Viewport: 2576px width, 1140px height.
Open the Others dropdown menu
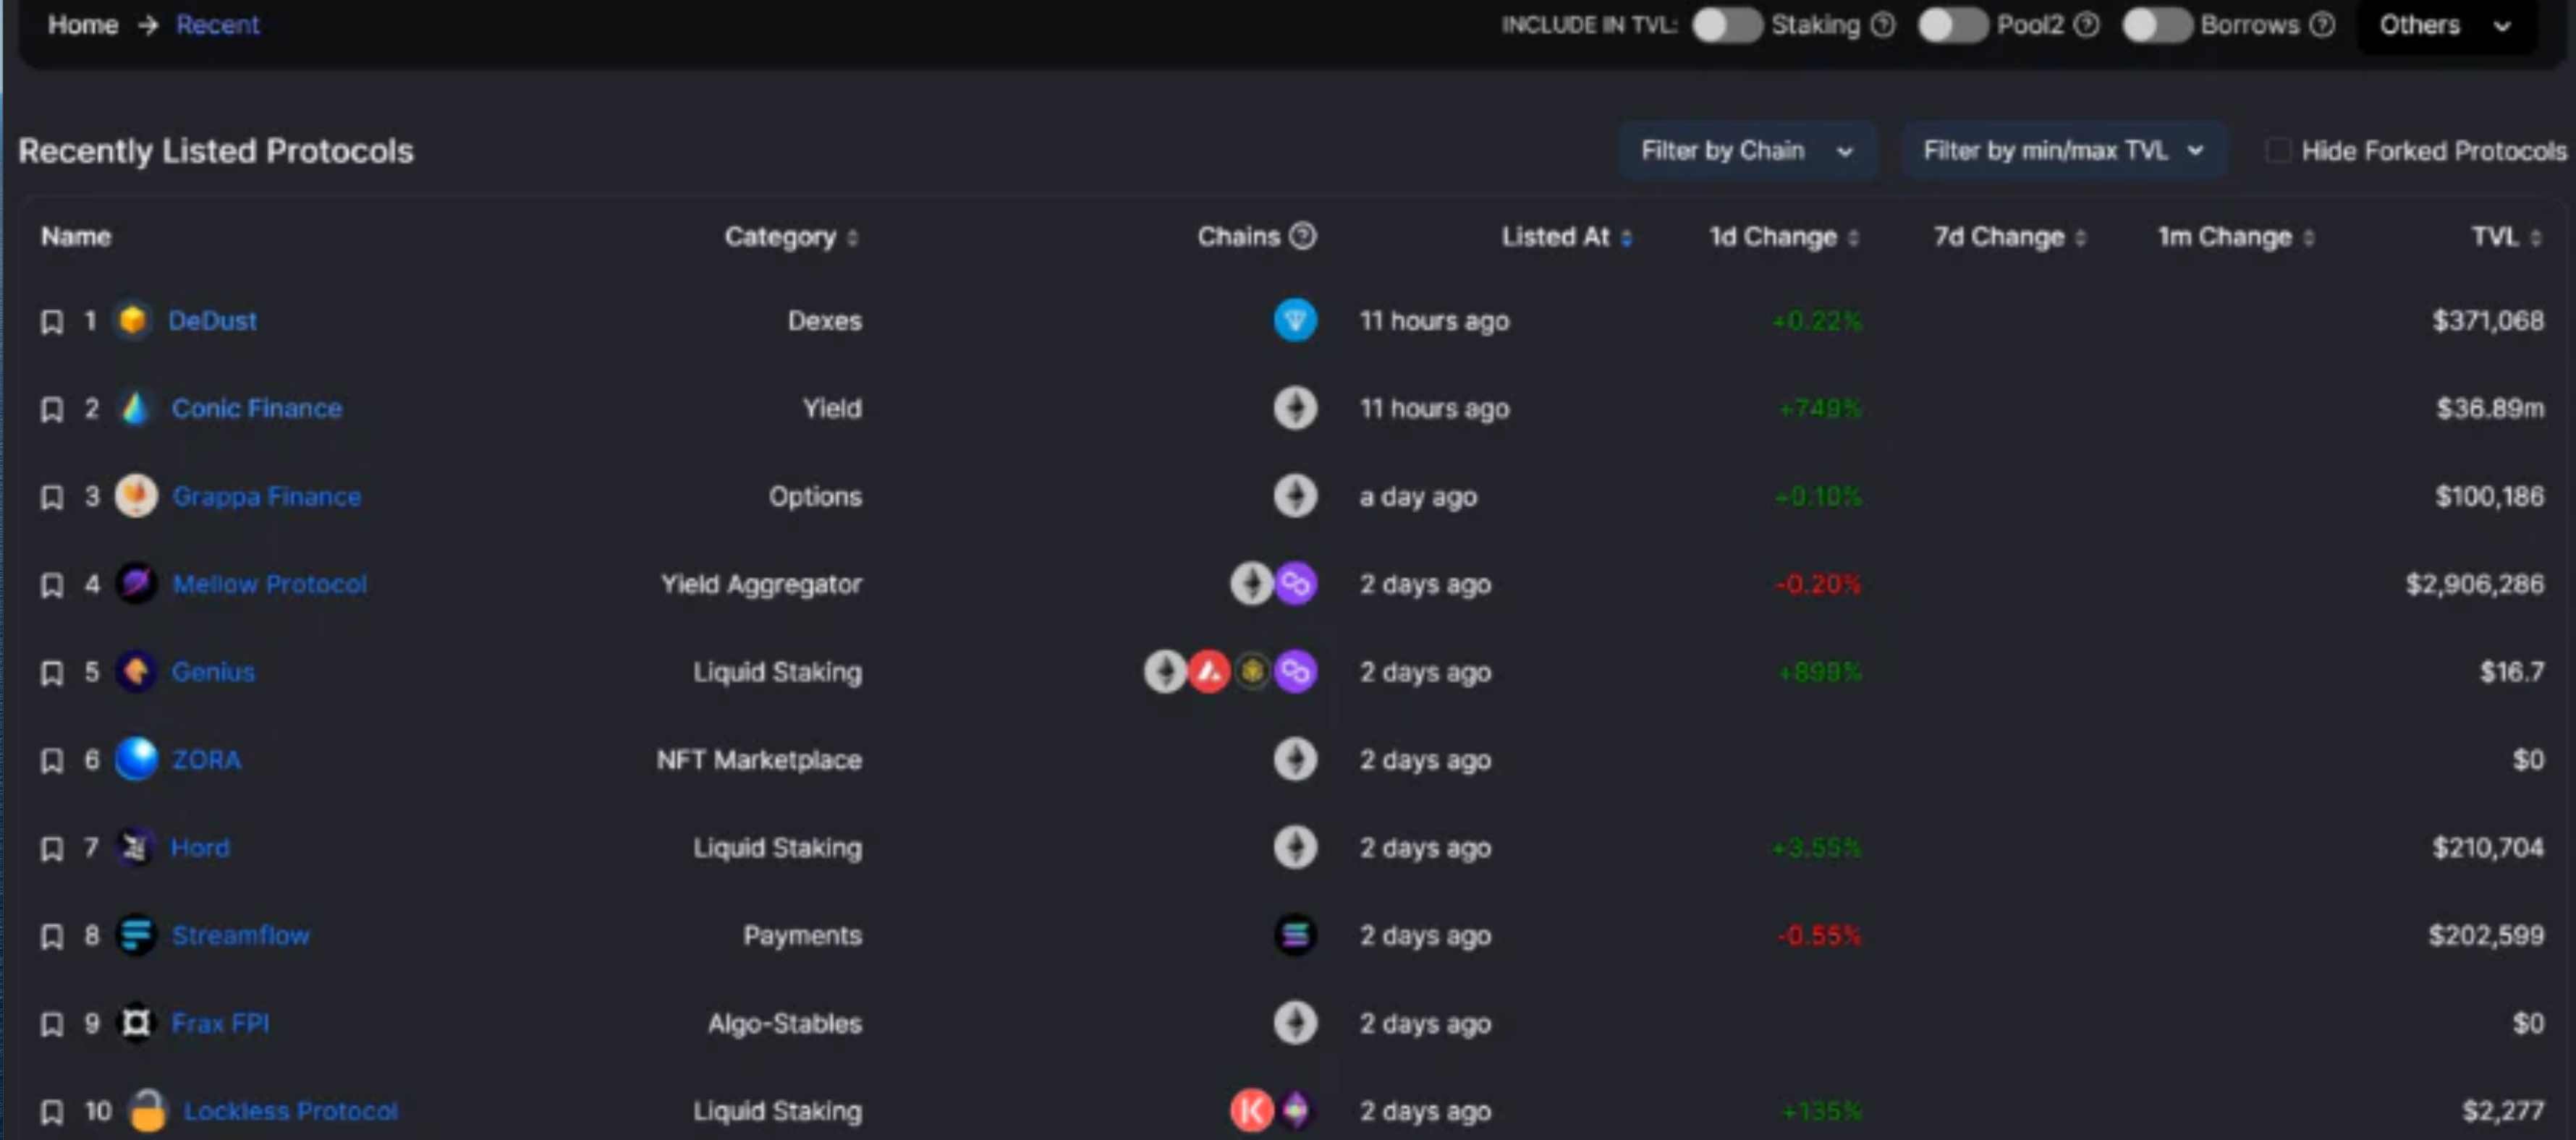click(x=2449, y=25)
